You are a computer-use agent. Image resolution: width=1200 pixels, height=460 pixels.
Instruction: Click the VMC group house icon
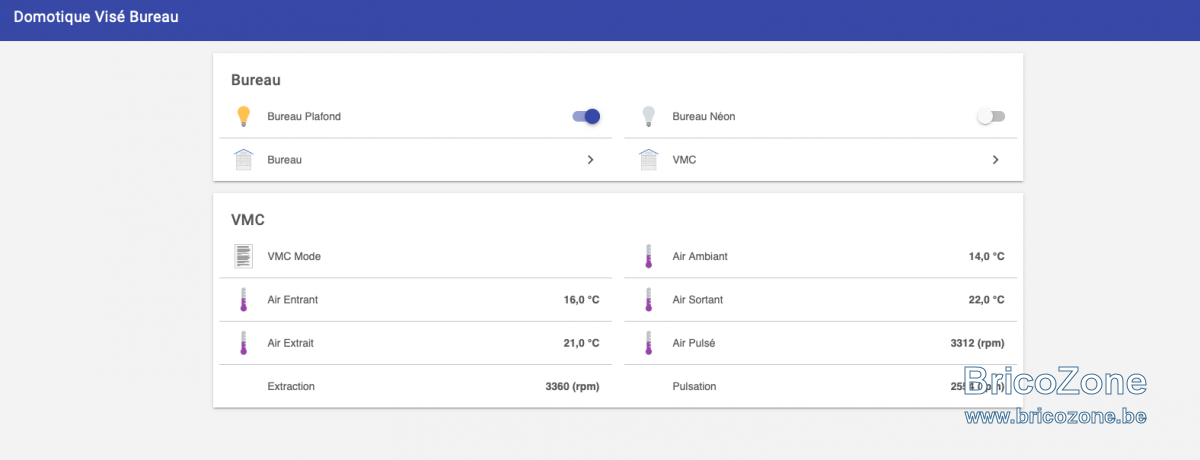click(648, 159)
